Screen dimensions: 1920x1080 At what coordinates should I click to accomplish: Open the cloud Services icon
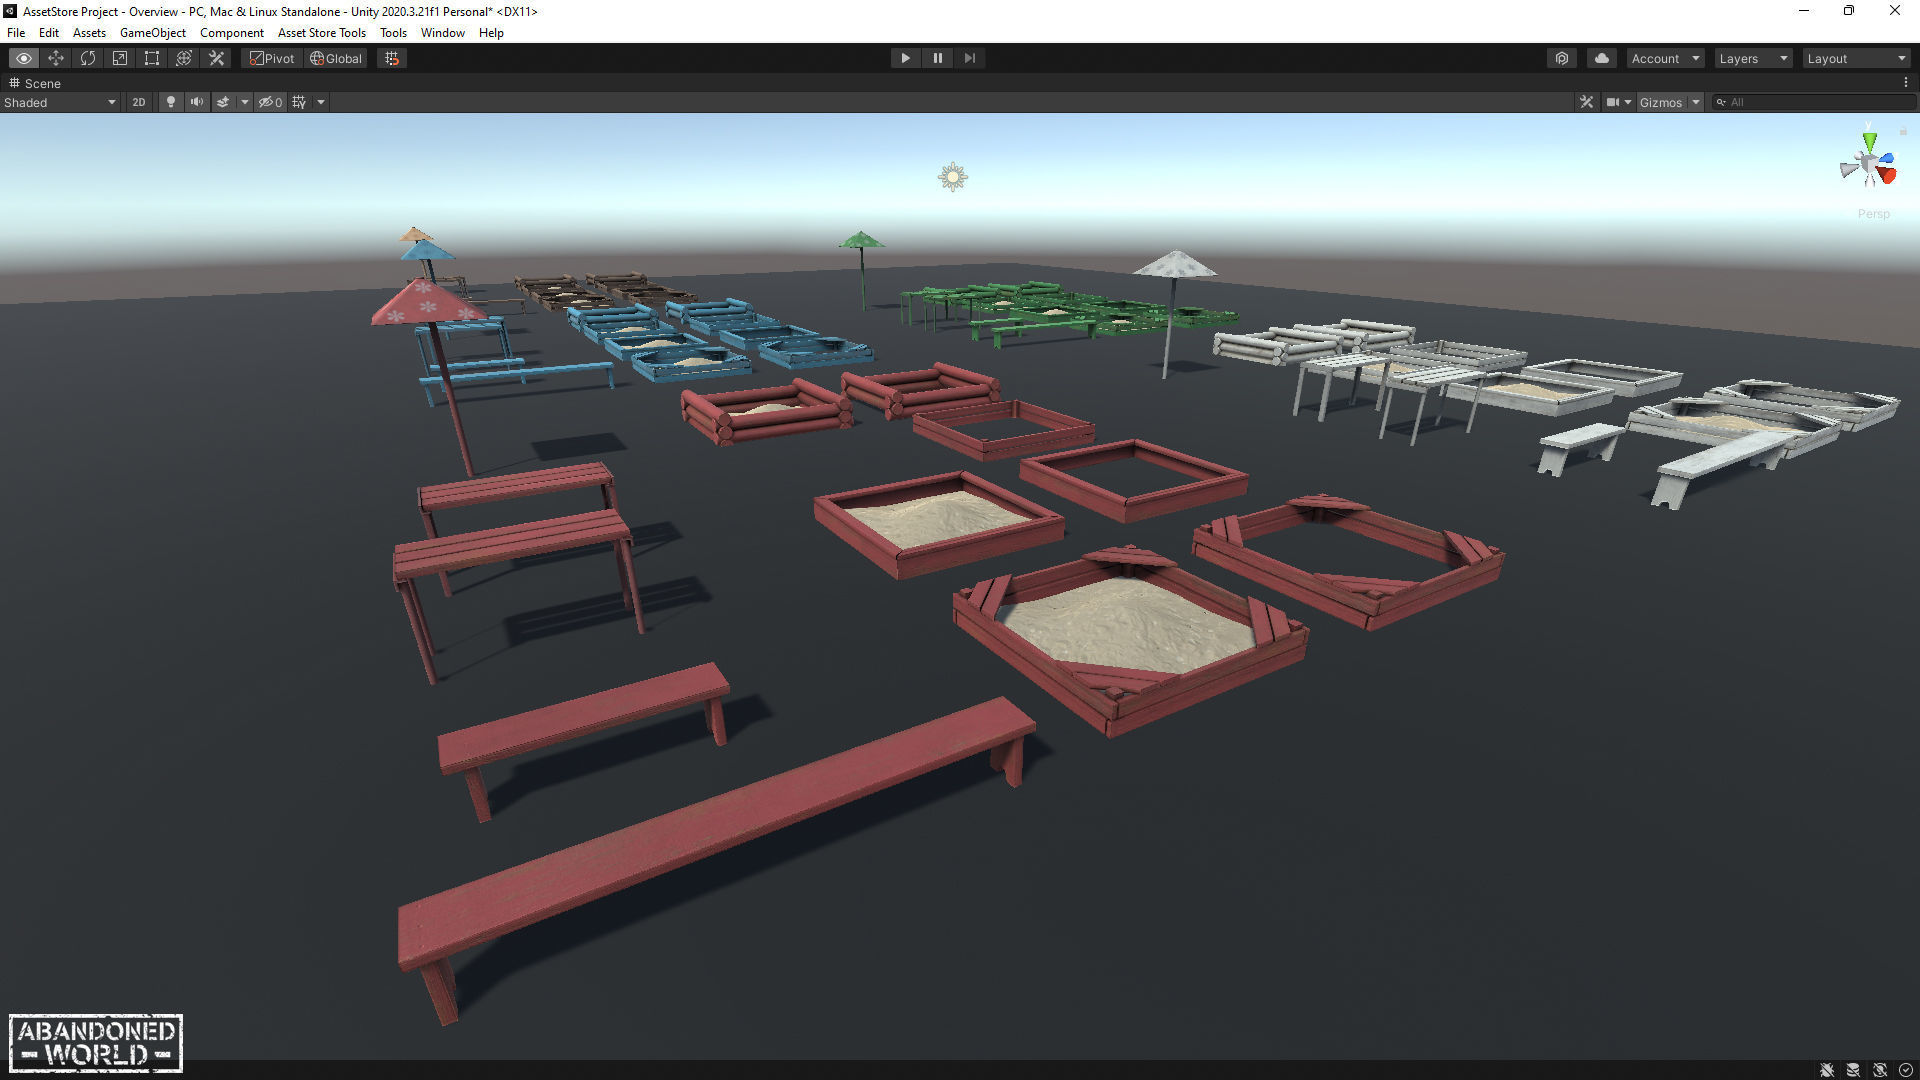(1602, 58)
